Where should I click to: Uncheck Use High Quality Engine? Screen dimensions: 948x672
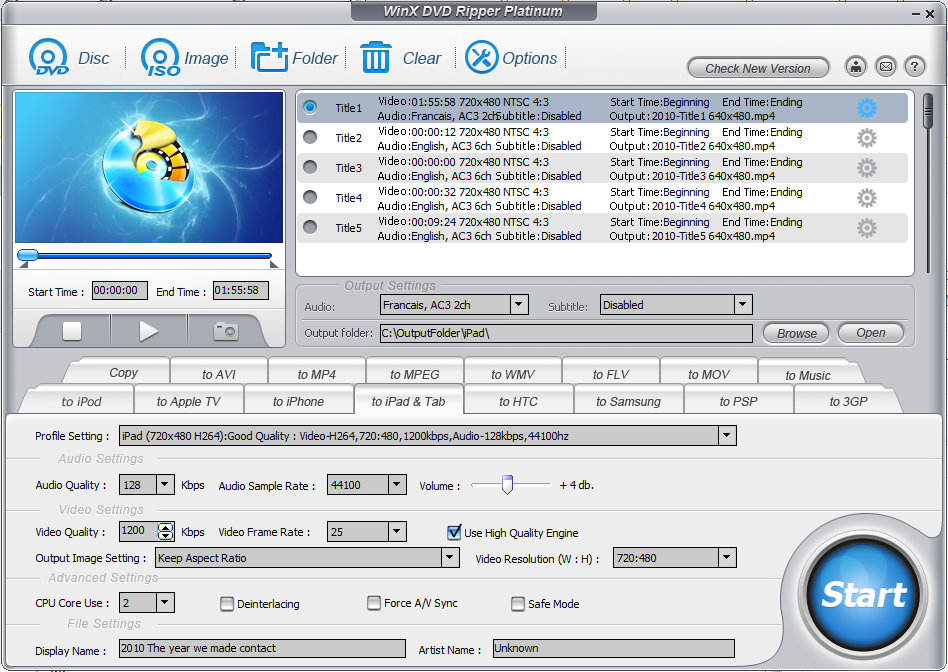pyautogui.click(x=454, y=532)
